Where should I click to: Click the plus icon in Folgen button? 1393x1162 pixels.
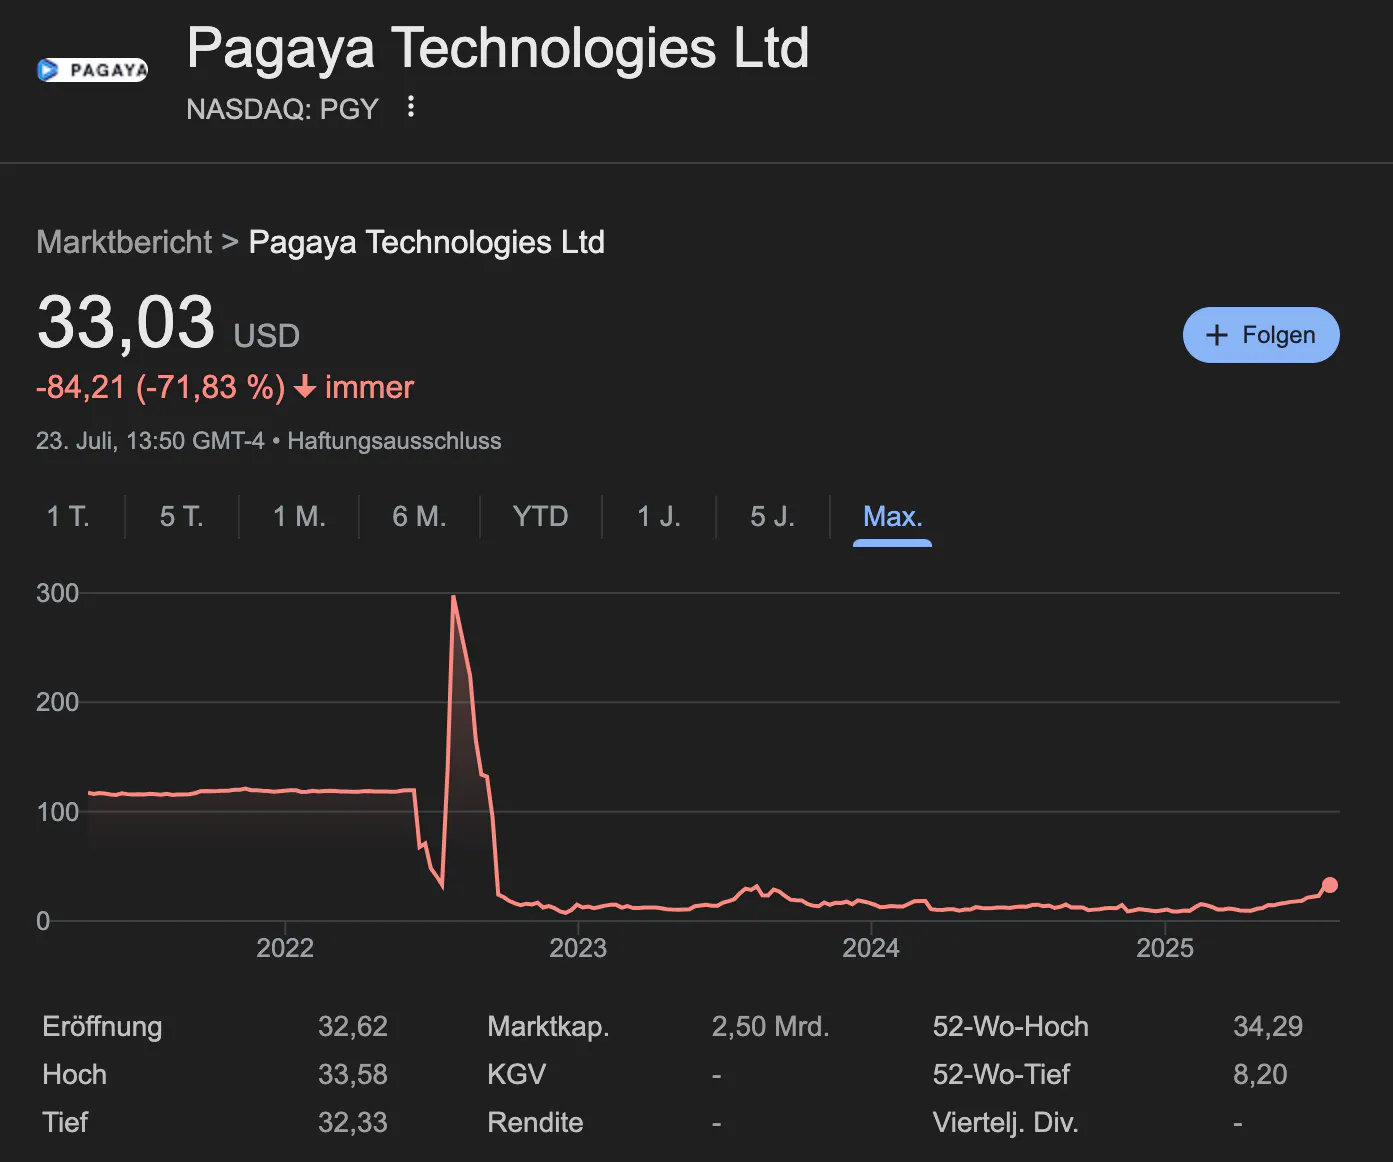point(1217,335)
